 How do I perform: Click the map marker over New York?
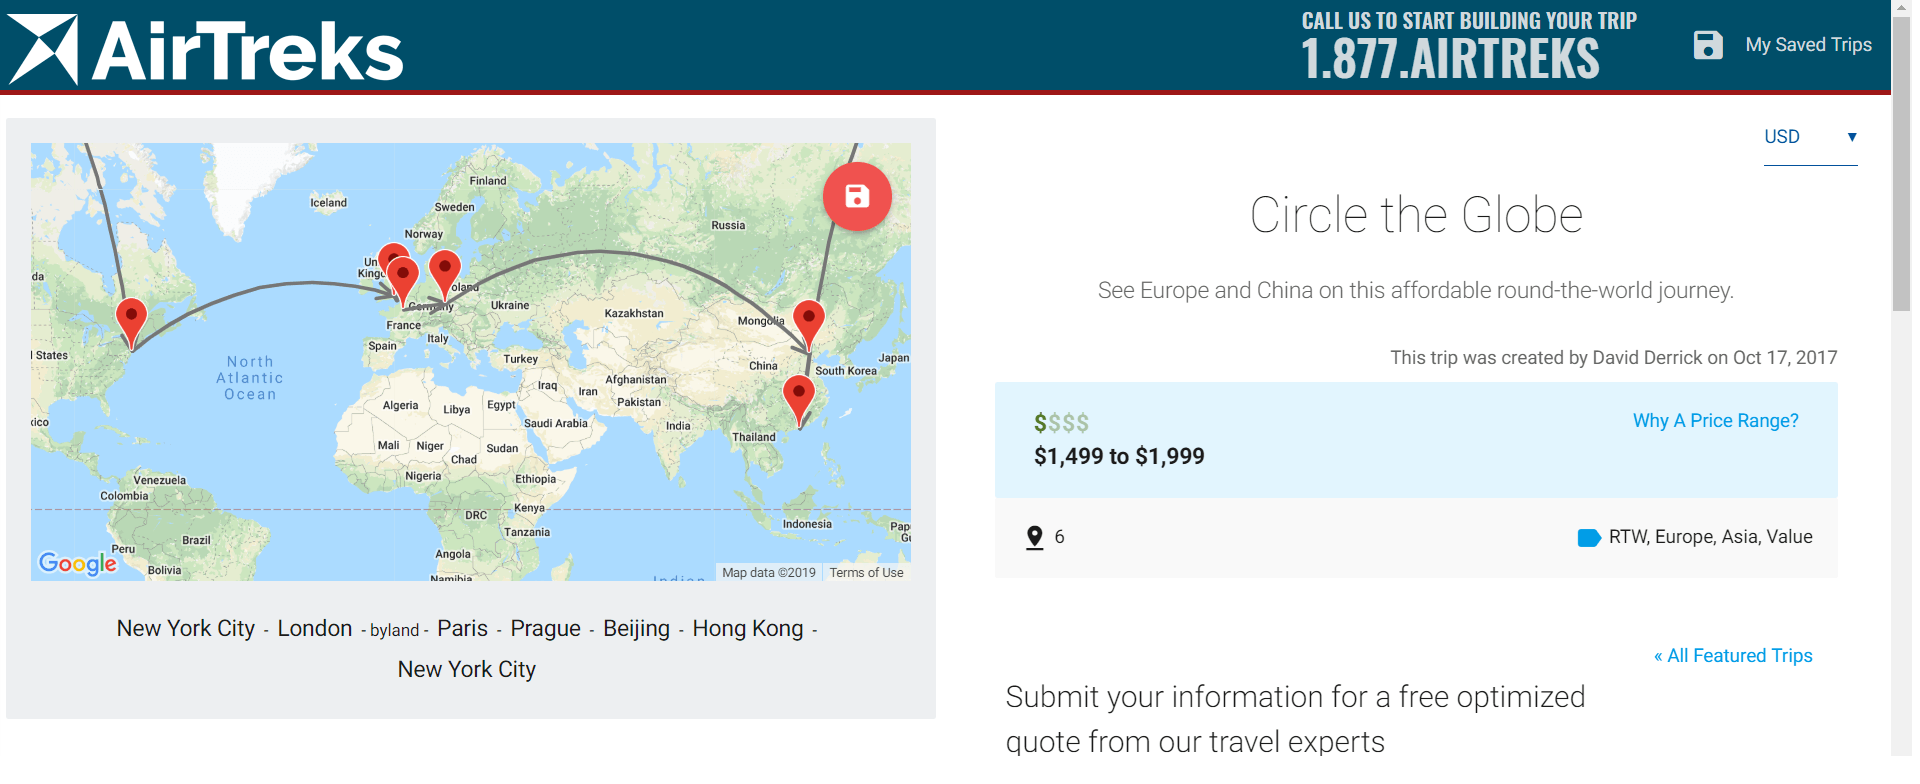coord(131,313)
